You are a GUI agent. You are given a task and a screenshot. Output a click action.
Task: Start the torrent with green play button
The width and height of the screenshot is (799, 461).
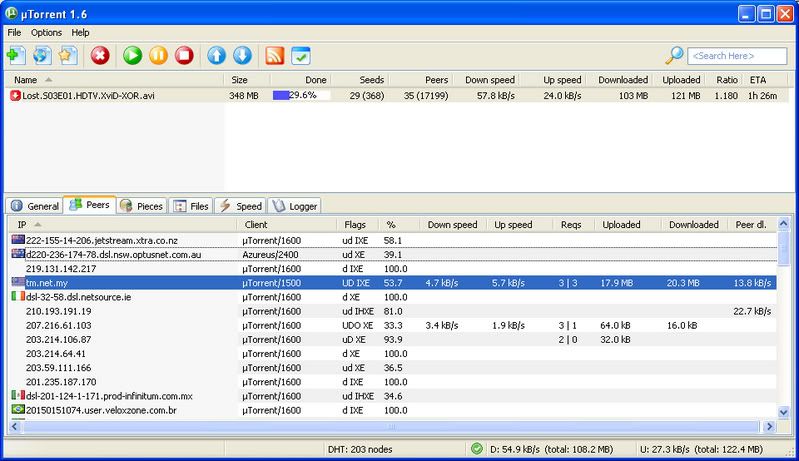(132, 55)
